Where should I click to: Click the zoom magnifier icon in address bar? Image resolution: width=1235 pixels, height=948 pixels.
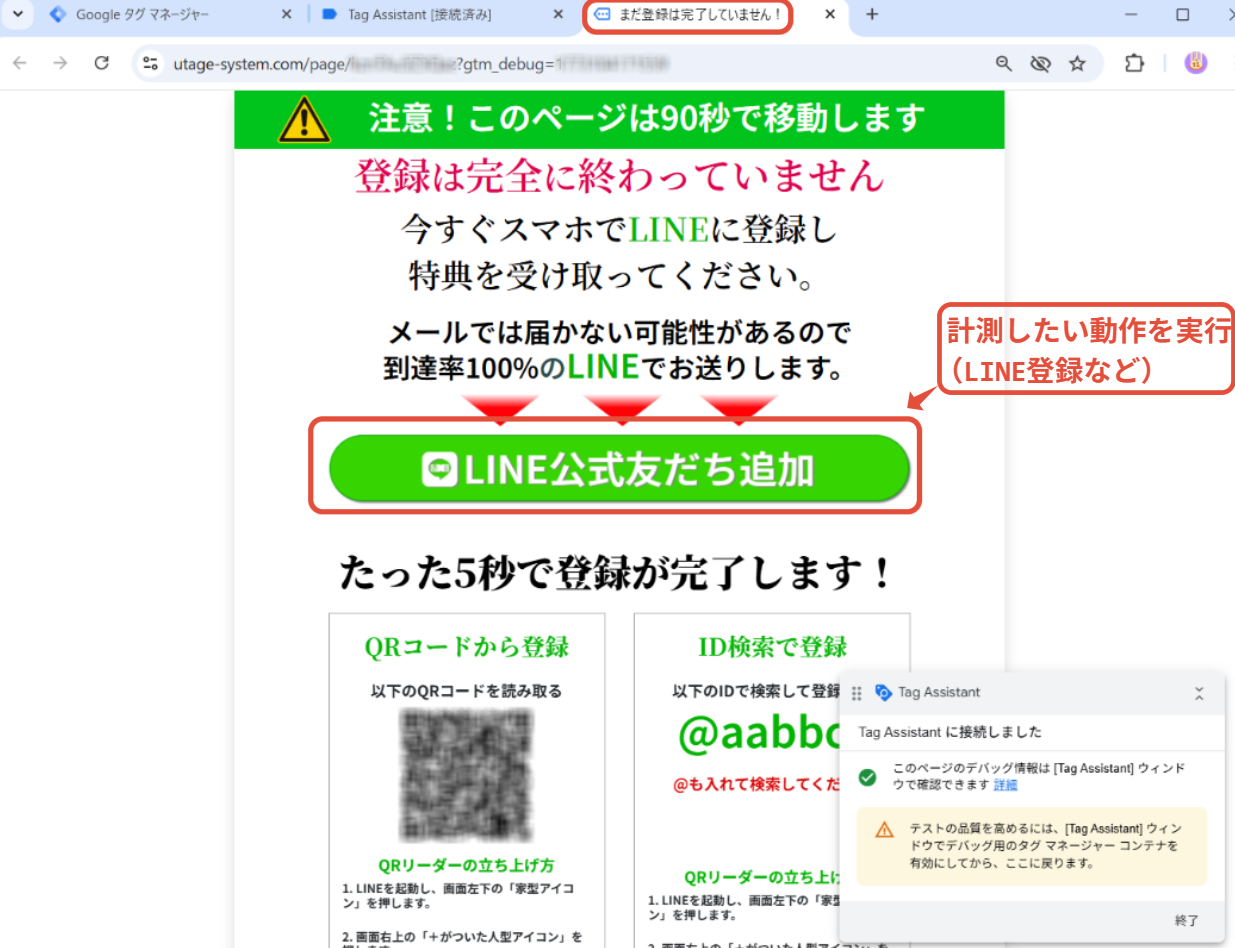coord(1004,64)
